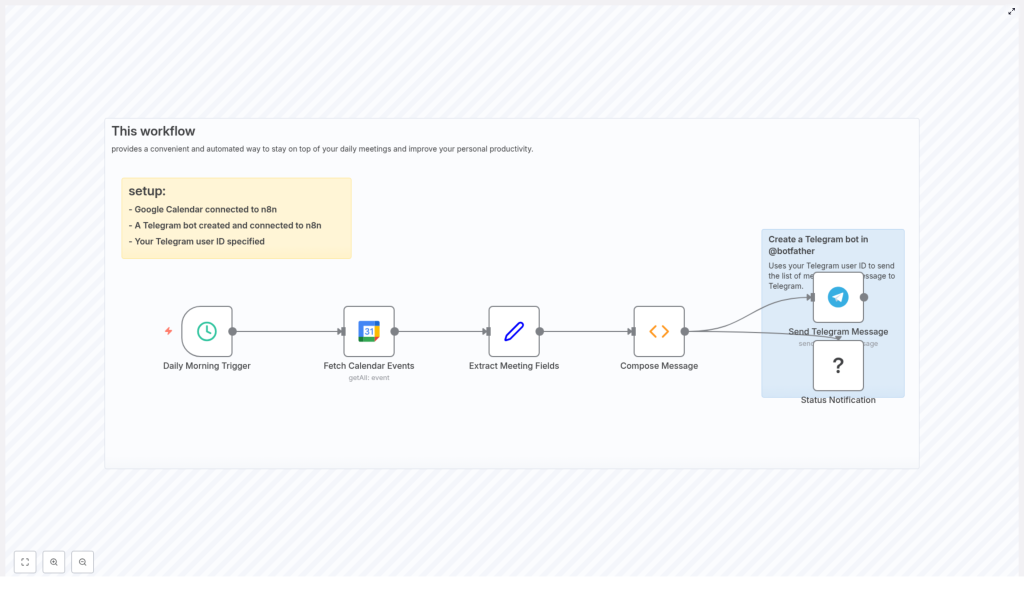Click the Send Telegram Message node icon
The width and height of the screenshot is (1024, 601).
(x=838, y=297)
